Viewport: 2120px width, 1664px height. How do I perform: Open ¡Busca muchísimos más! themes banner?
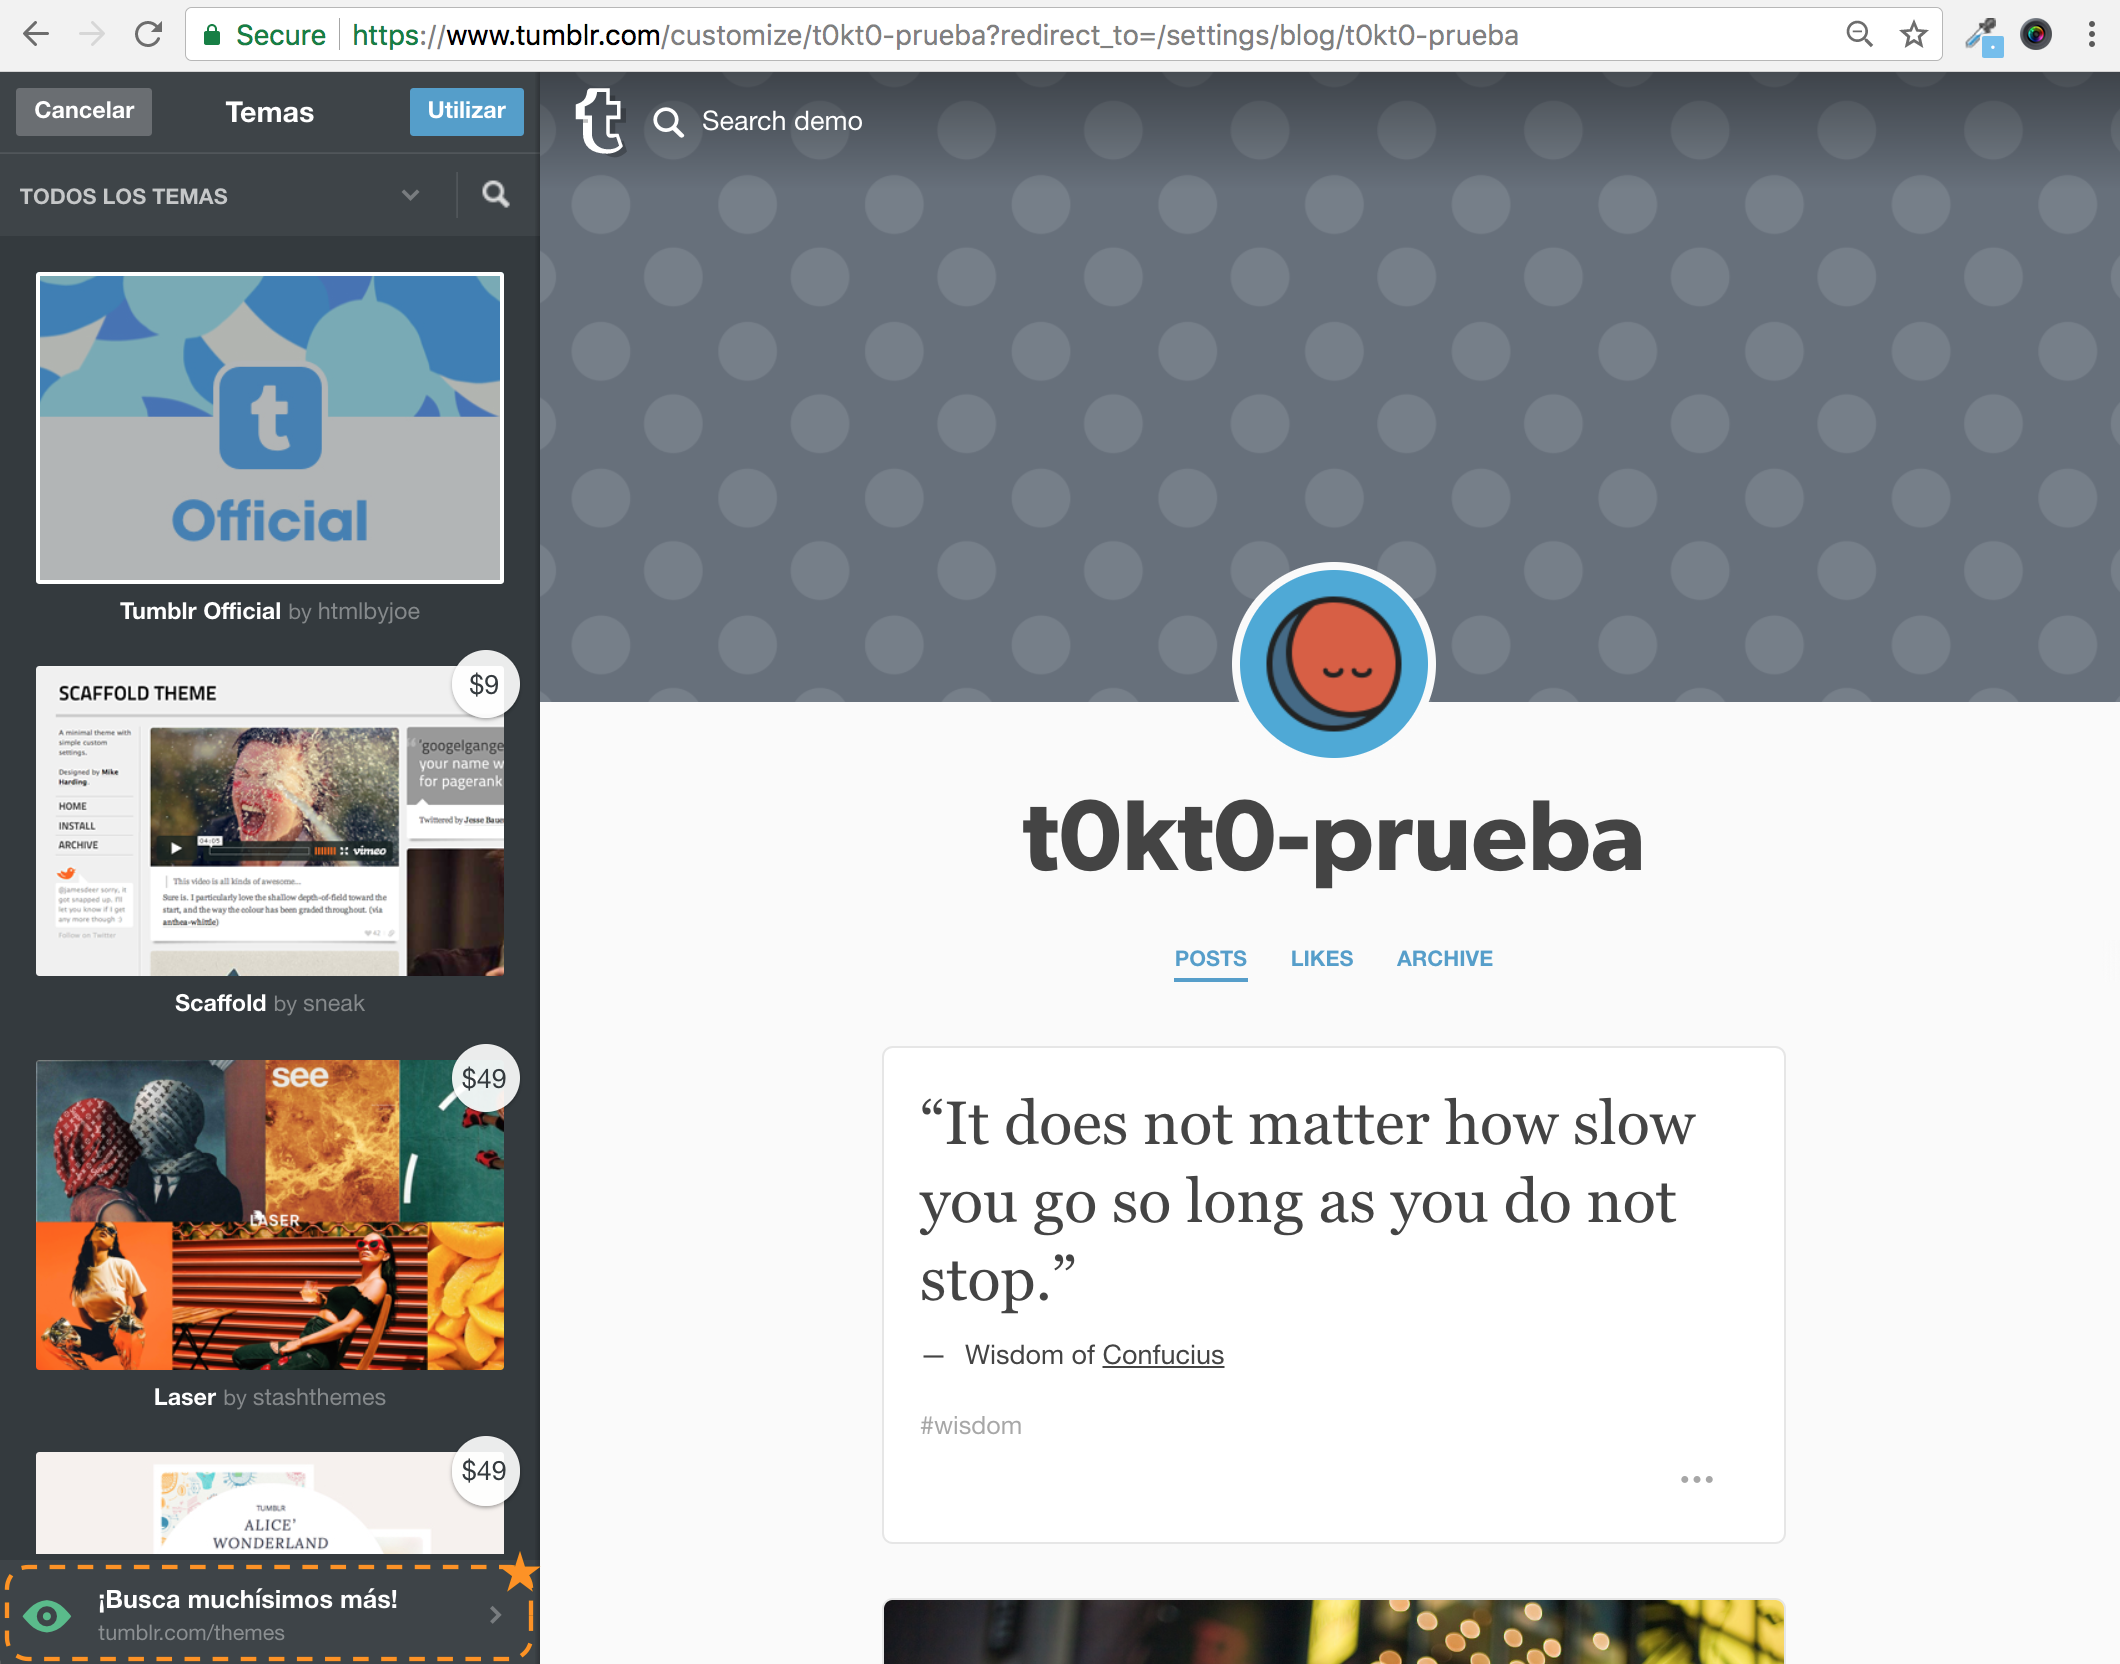pyautogui.click(x=269, y=1614)
